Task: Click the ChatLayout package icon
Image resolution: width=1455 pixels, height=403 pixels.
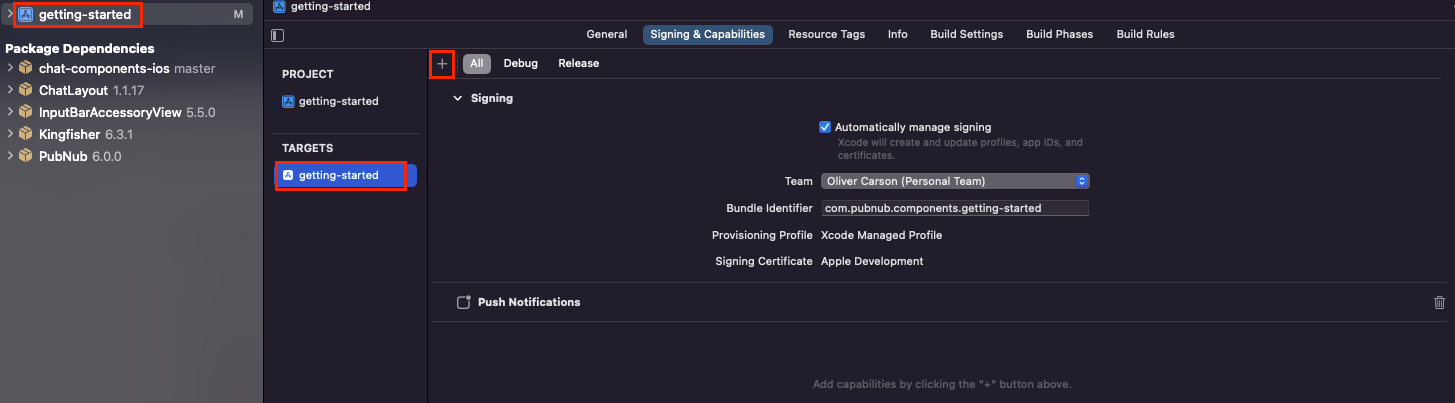Action: [x=26, y=90]
